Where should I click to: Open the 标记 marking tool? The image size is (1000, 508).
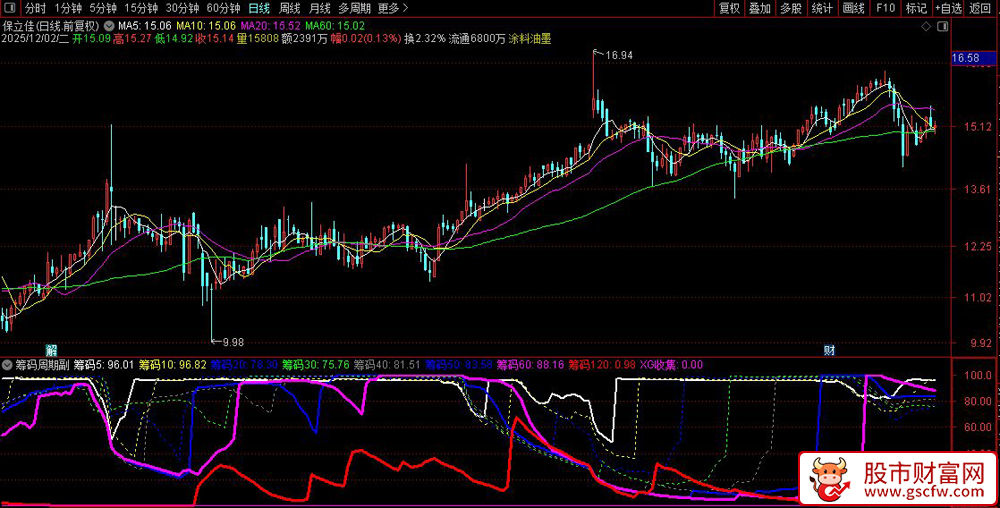tap(916, 8)
